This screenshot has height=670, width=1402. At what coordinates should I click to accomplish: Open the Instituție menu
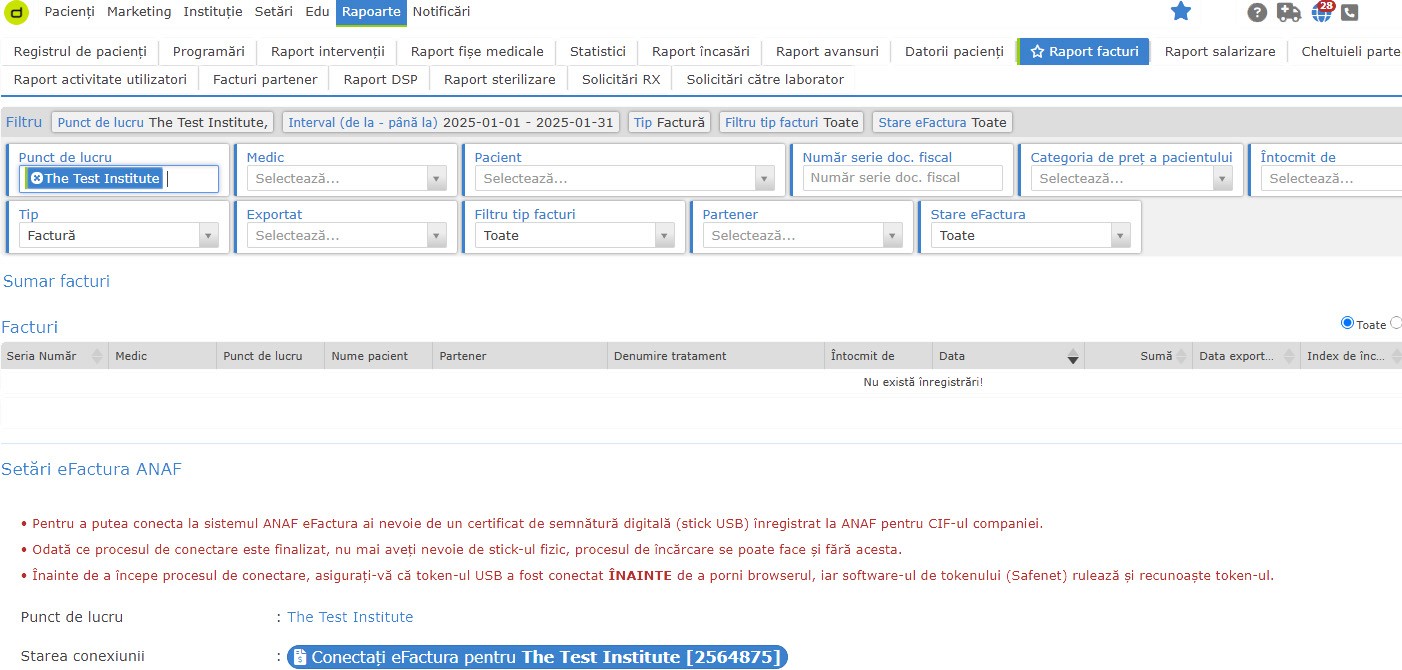[213, 12]
